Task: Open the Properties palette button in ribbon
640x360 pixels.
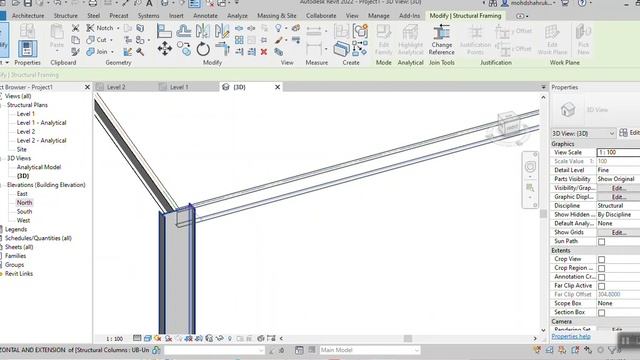Action: [27, 49]
